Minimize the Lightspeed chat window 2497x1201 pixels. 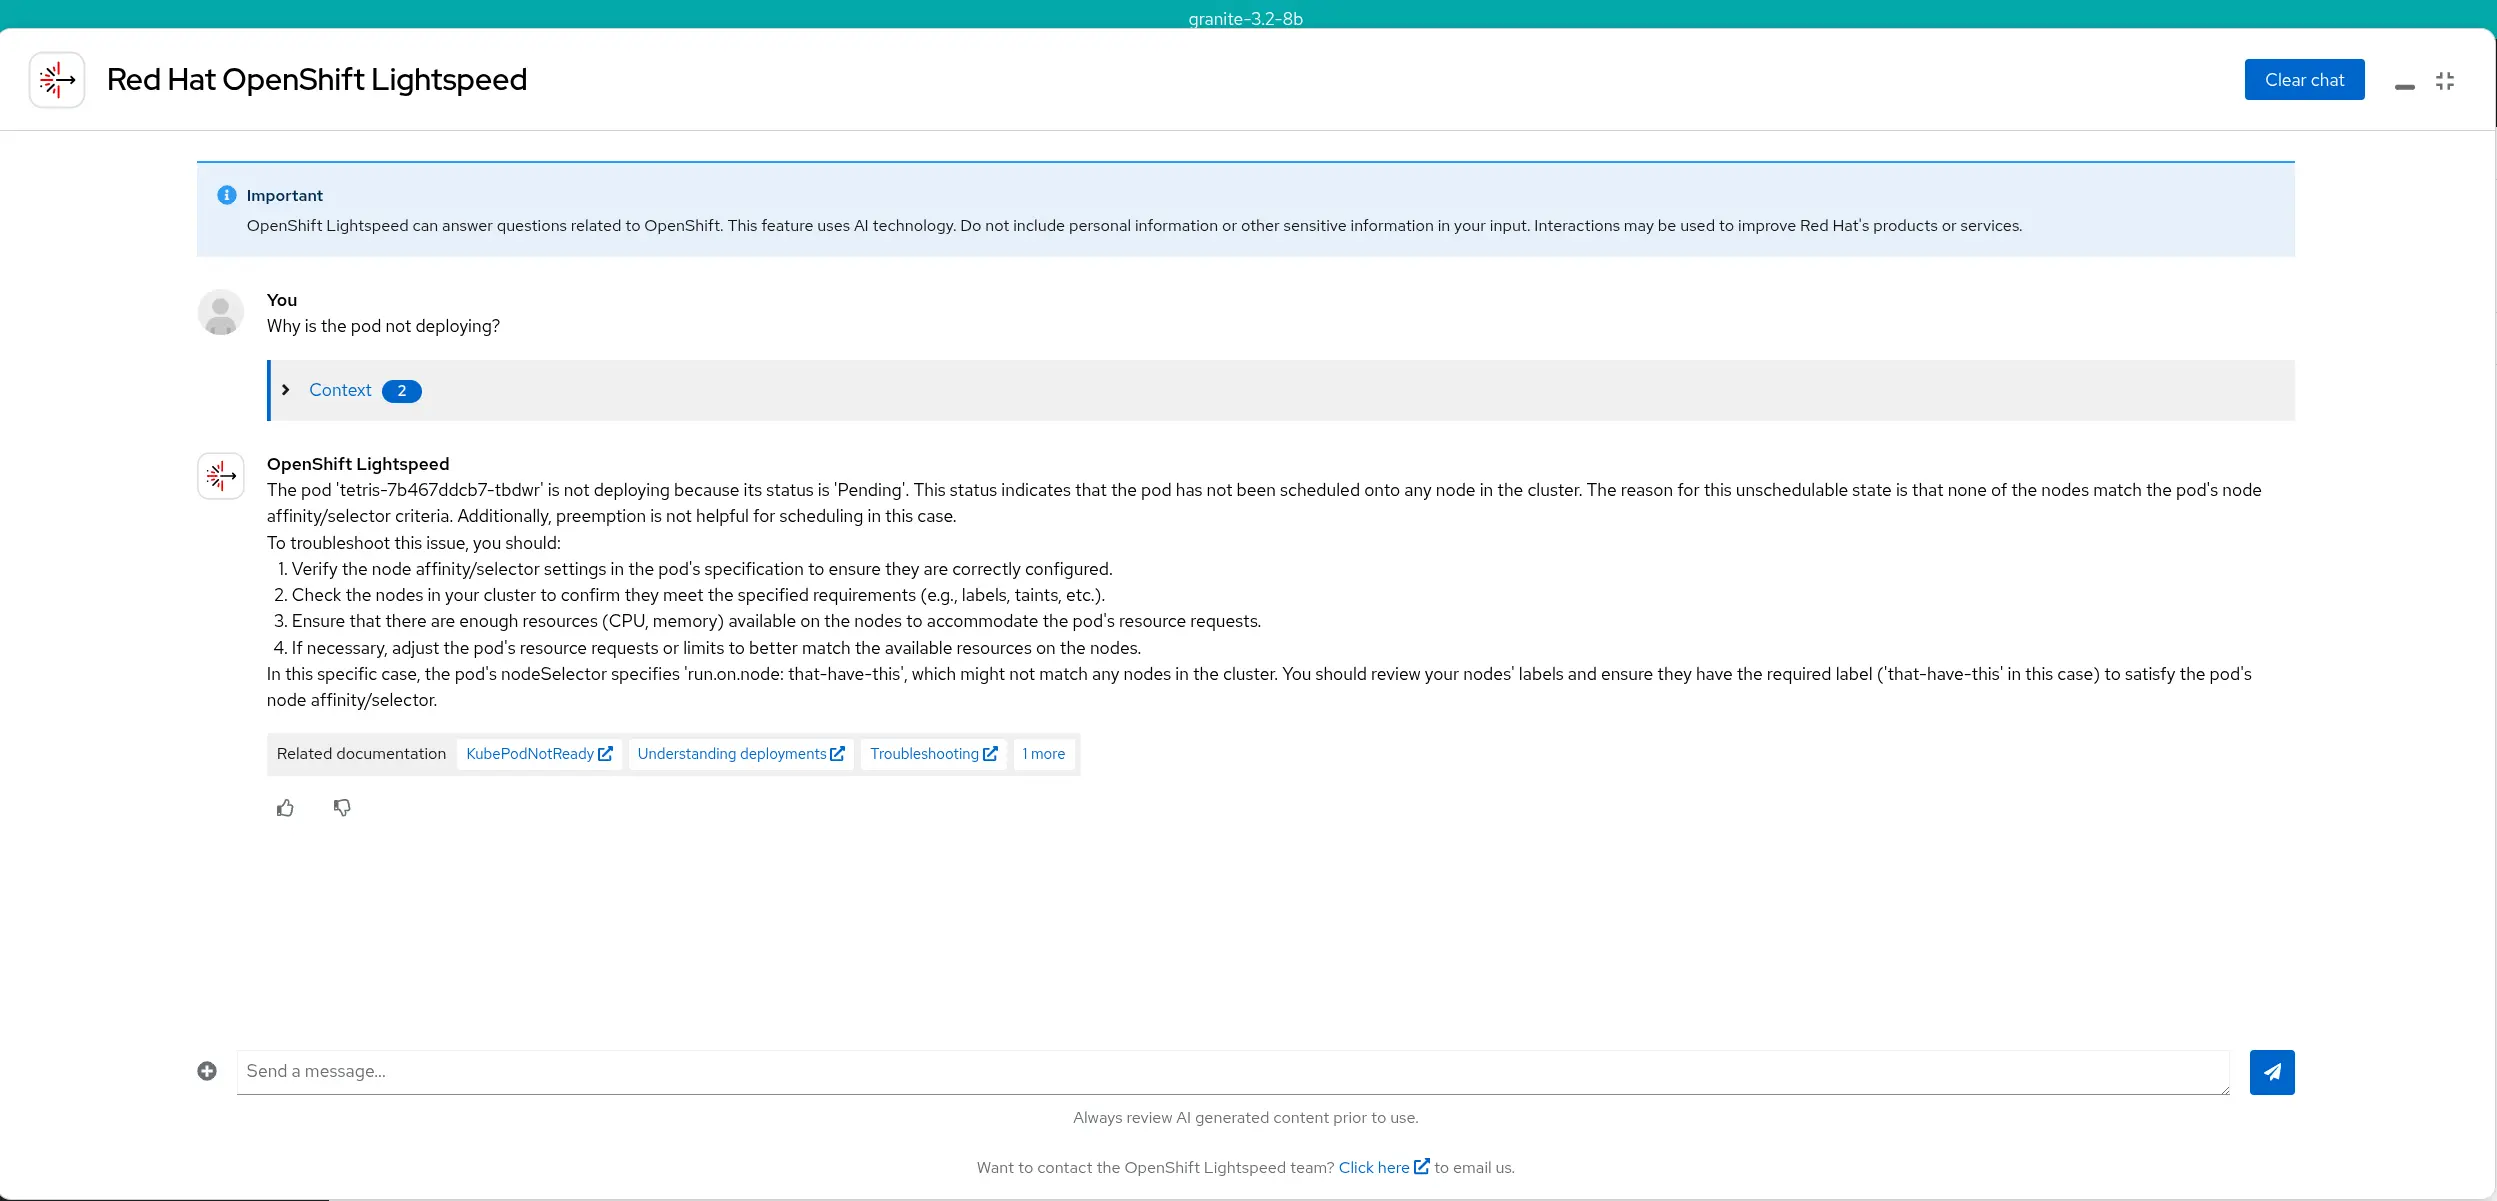[2404, 87]
